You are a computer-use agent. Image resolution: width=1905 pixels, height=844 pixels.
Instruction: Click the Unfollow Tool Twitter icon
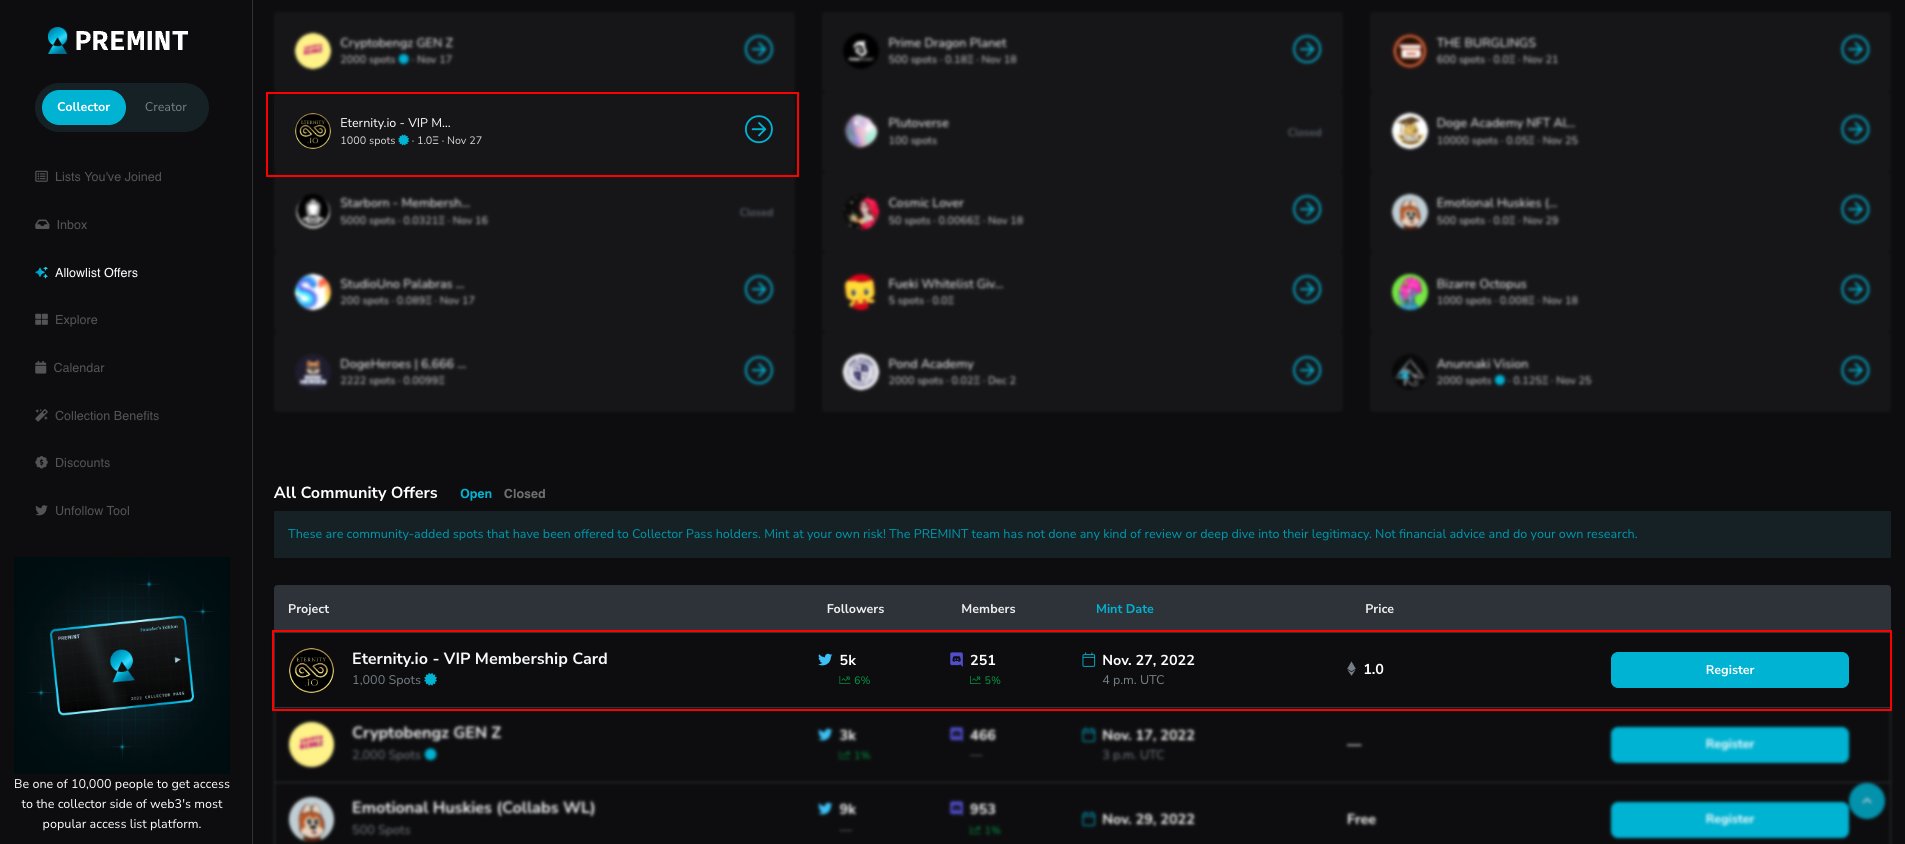(42, 511)
